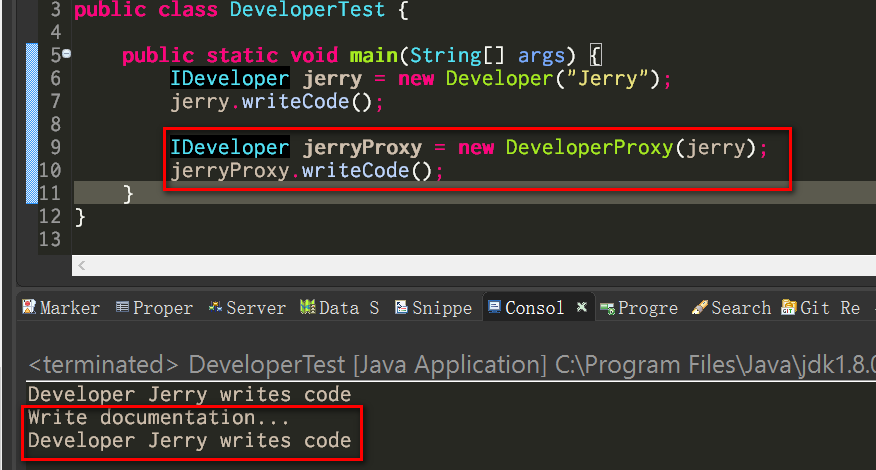Image resolution: width=876 pixels, height=470 pixels.
Task: Click the jerryProxy variable declaration
Action: pyautogui.click(x=363, y=148)
